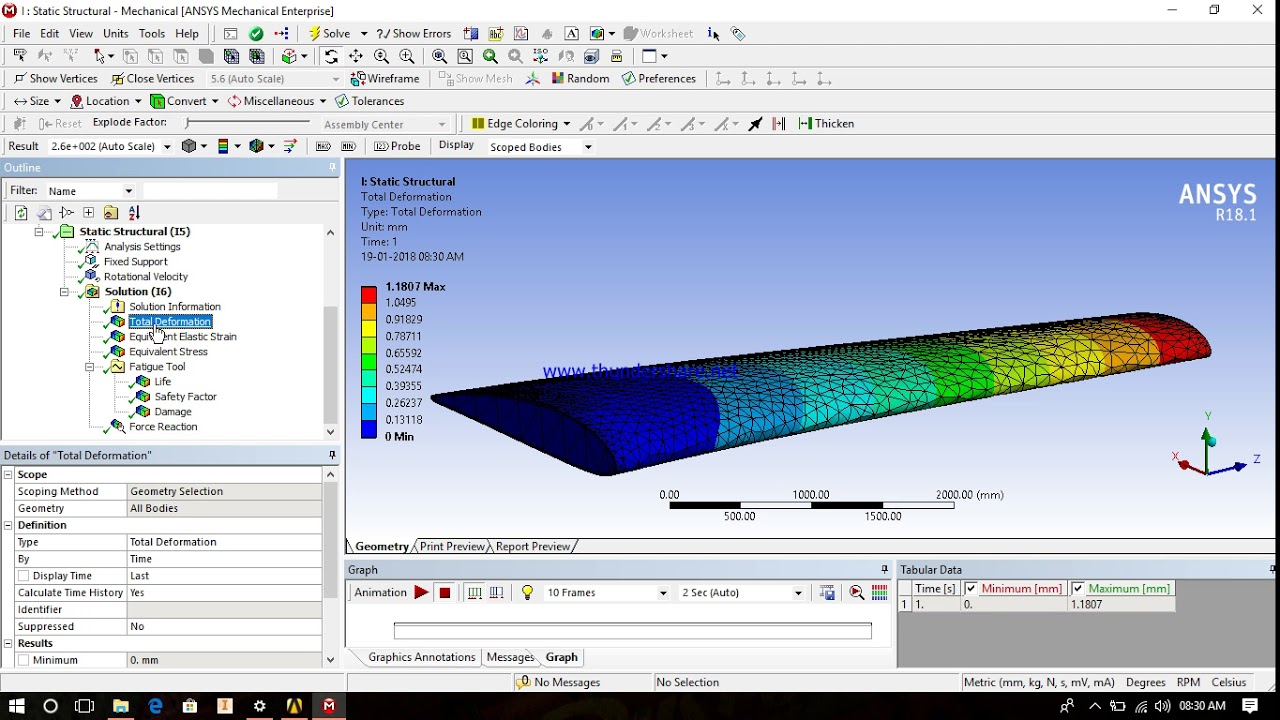The height and width of the screenshot is (720, 1280).
Task: Collapse the Solution (I6) tree node
Action: (64, 292)
